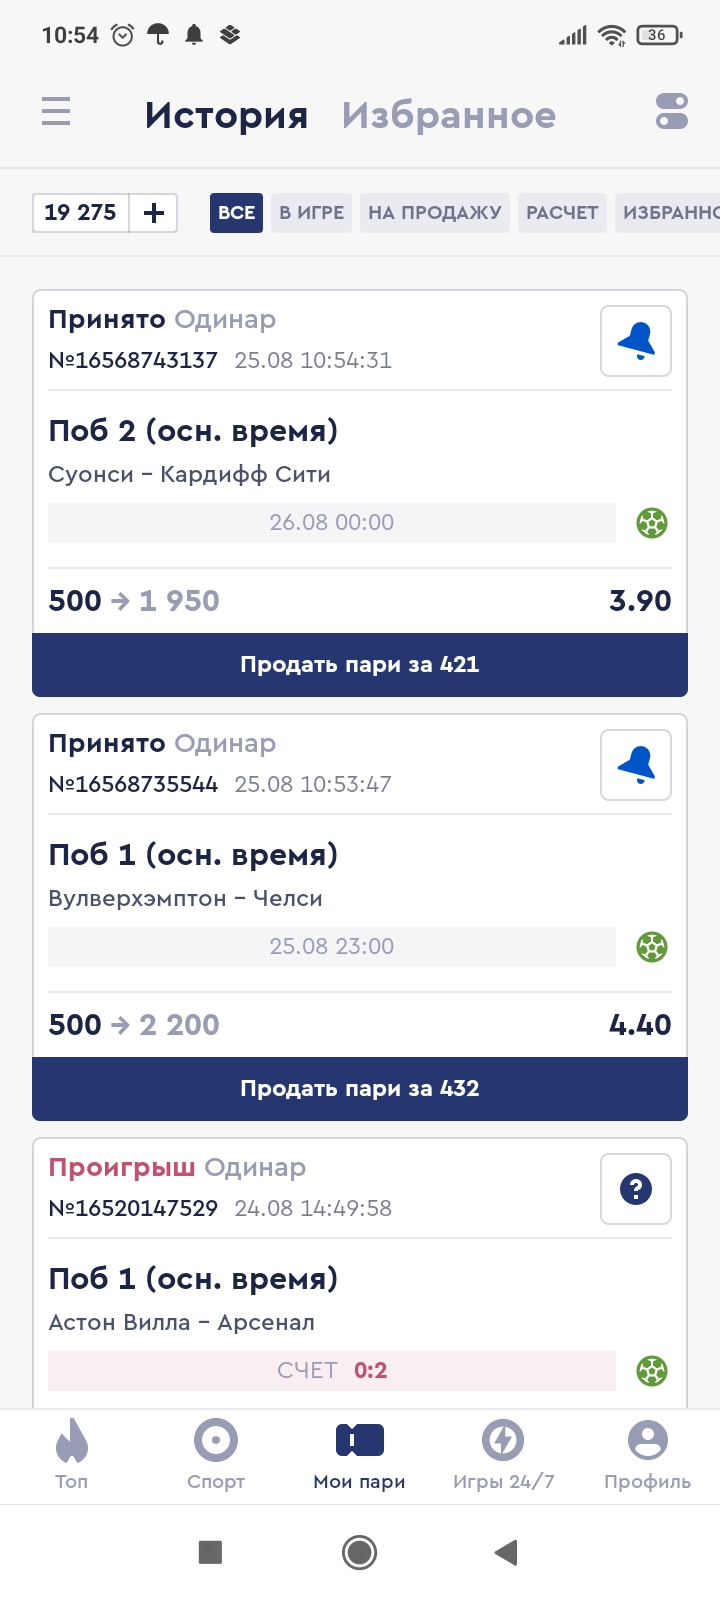Filter bets by НА ПРОДАЖУ

434,213
